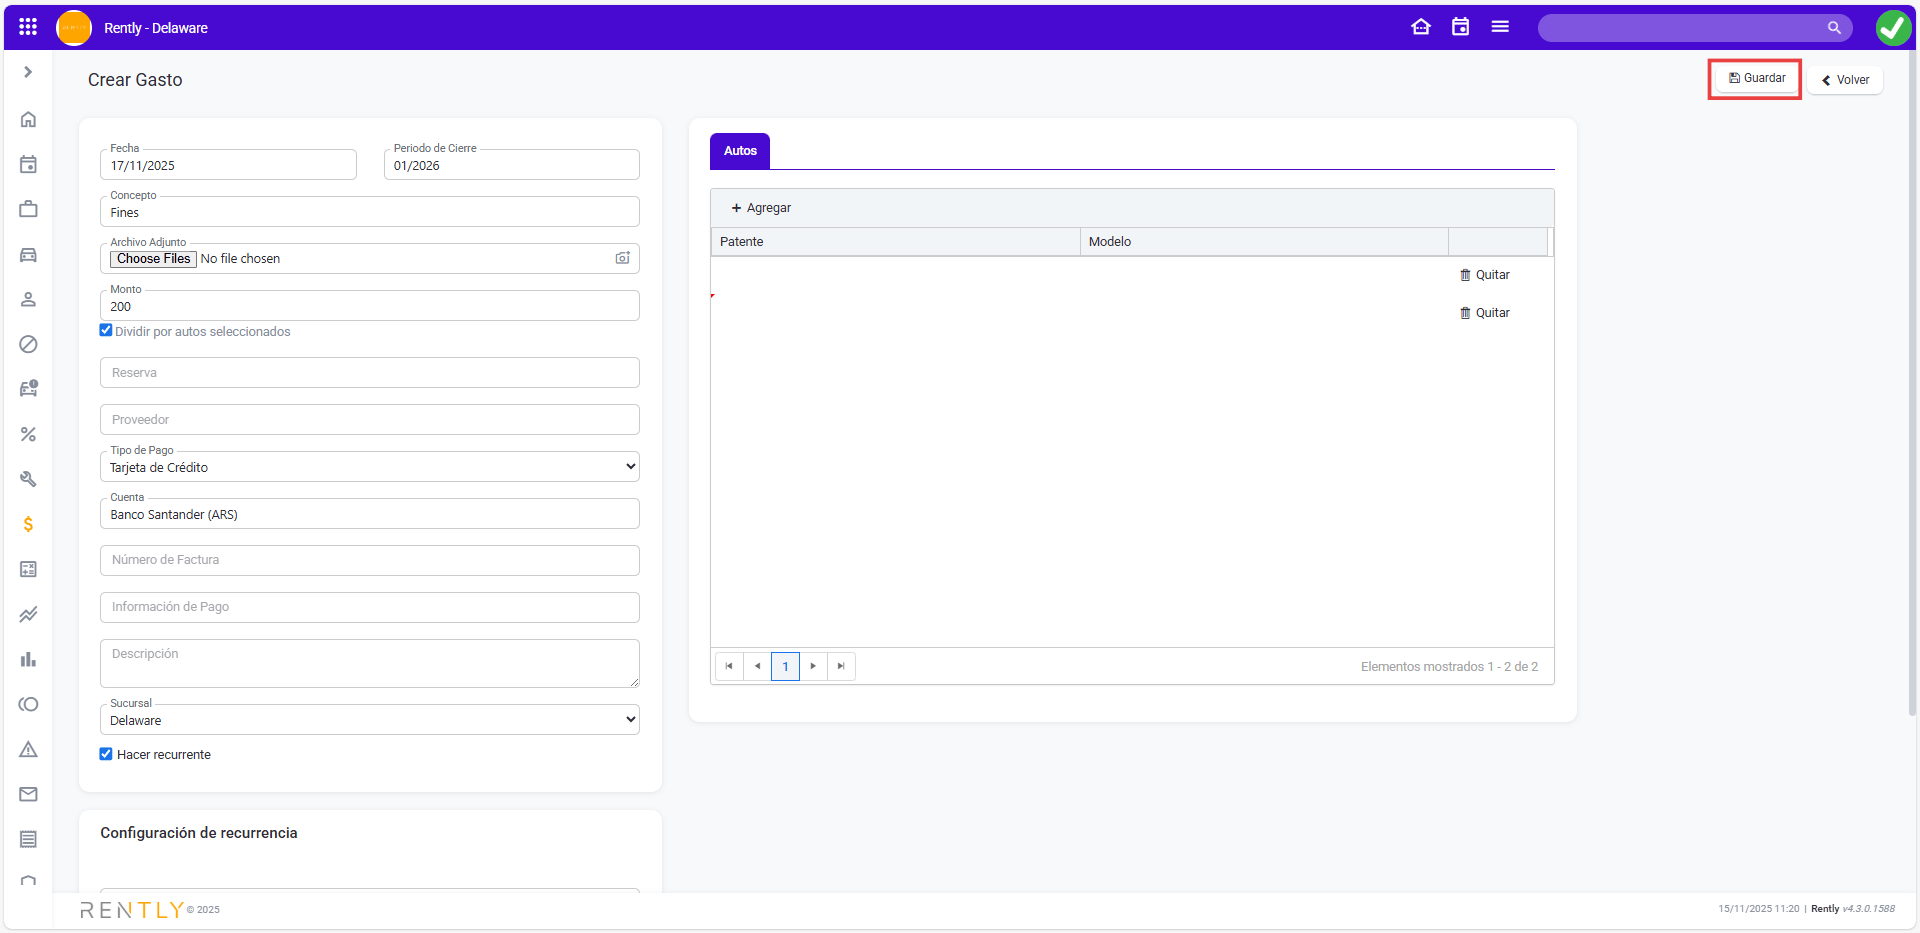The height and width of the screenshot is (933, 1920).
Task: Open the envelope mail sidebar icon
Action: pos(28,794)
